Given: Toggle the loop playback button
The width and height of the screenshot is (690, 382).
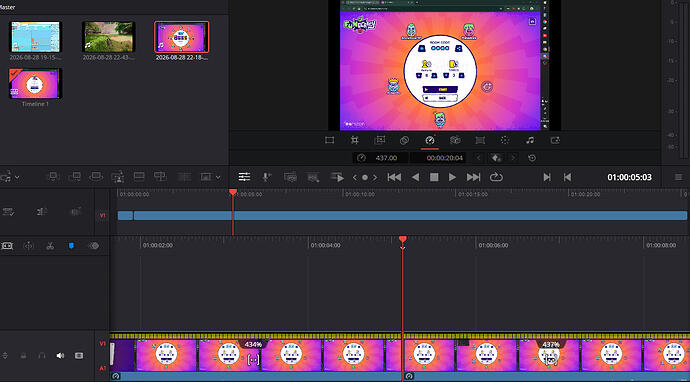Looking at the screenshot, I should click(x=496, y=177).
